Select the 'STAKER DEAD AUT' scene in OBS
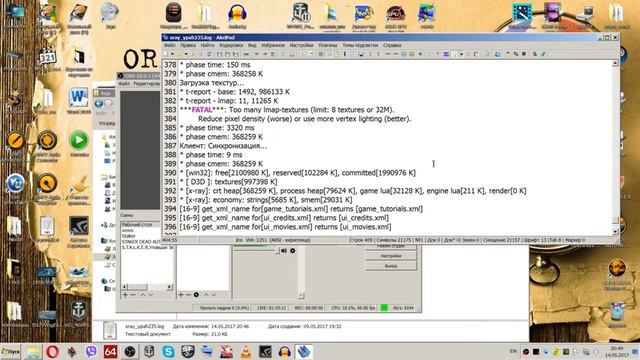Screen dimensions: 640x360 (x=141, y=242)
